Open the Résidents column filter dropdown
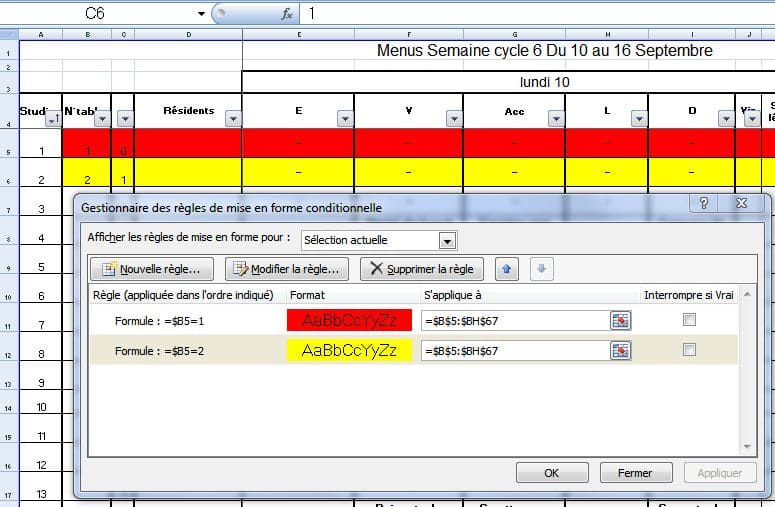 [x=233, y=119]
